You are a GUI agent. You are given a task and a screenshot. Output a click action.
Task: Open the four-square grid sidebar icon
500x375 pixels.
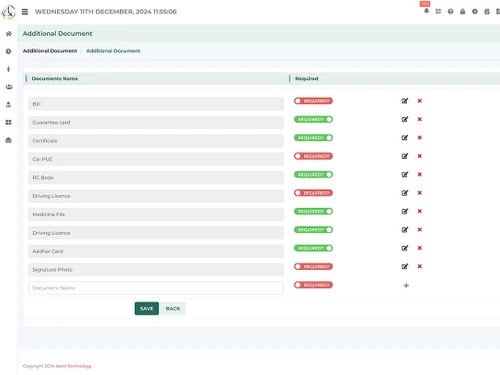pos(9,122)
